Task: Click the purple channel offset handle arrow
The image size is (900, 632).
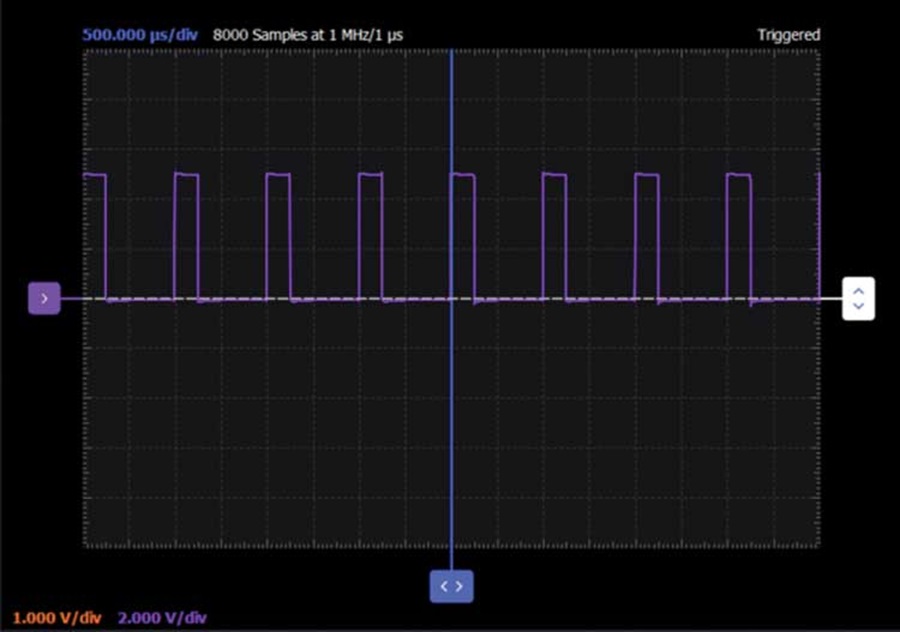Action: pyautogui.click(x=44, y=298)
